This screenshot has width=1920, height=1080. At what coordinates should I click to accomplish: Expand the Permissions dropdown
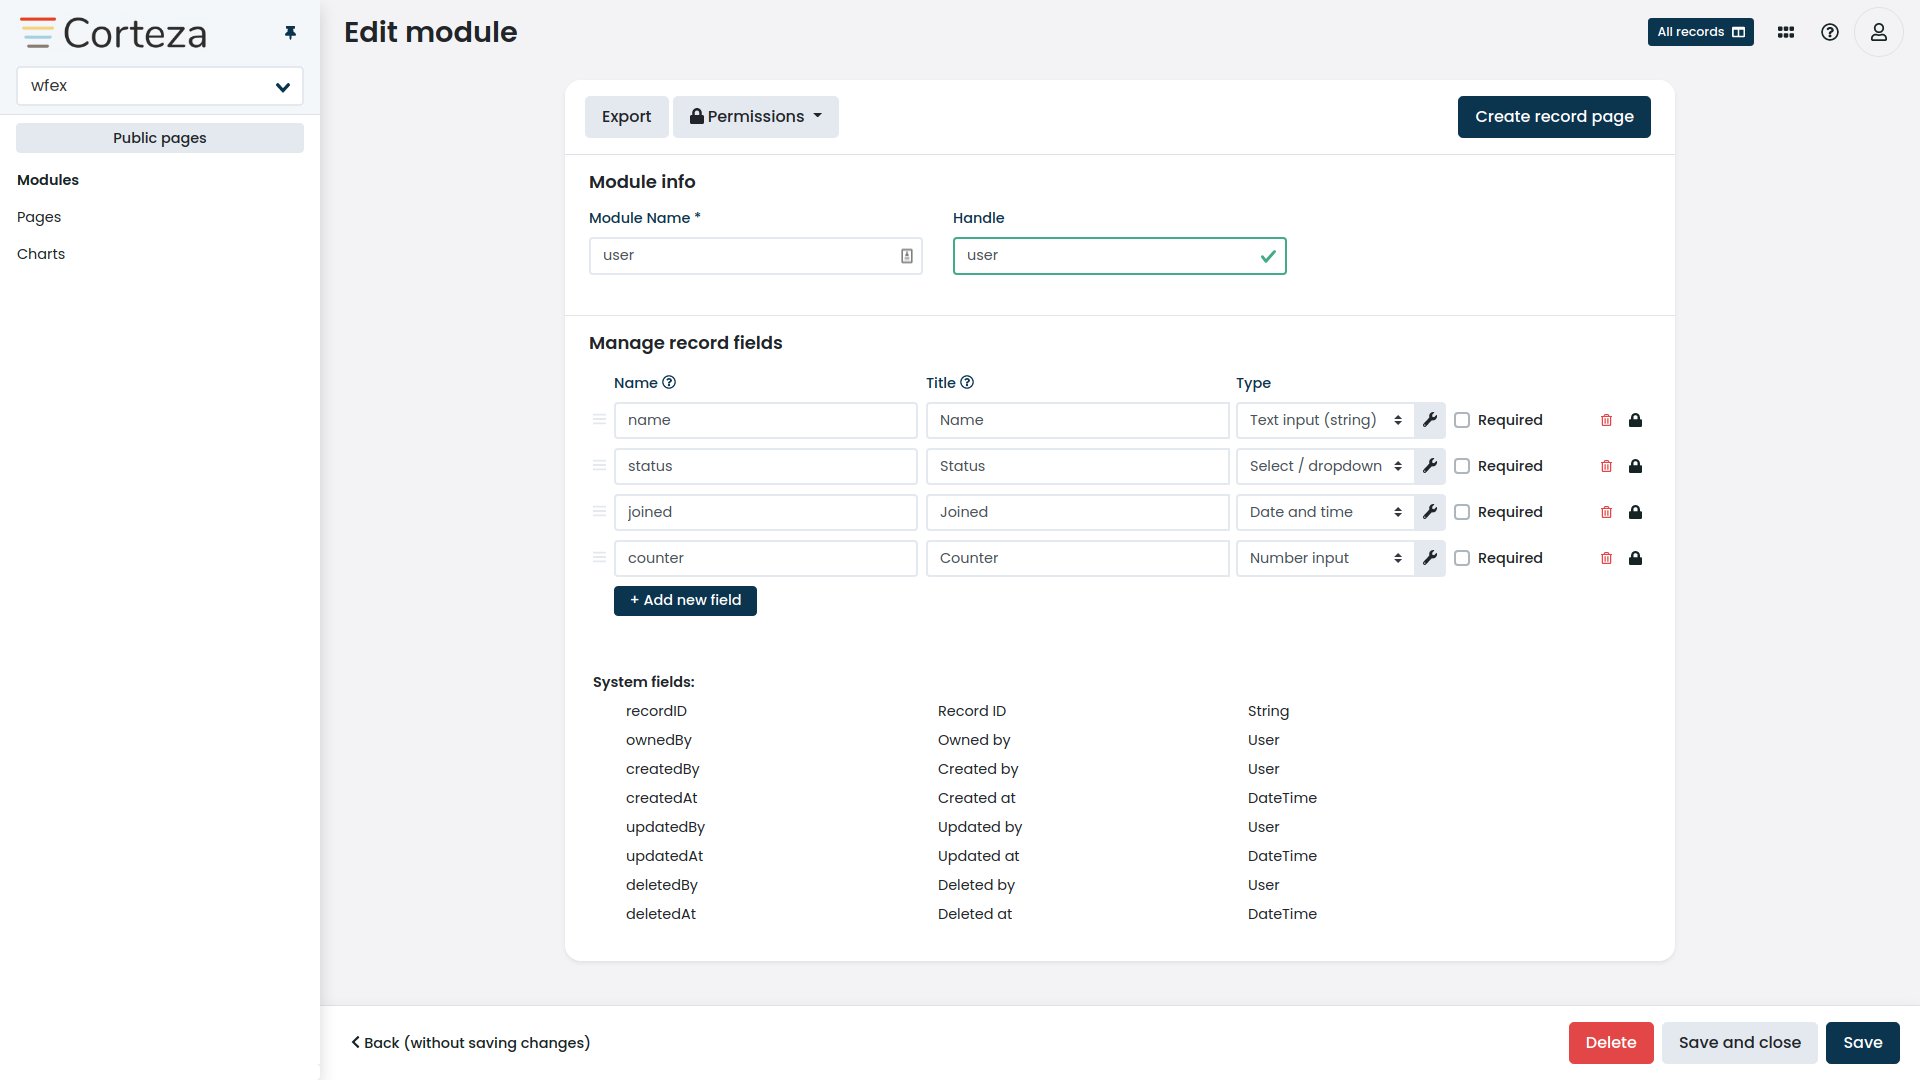click(756, 117)
